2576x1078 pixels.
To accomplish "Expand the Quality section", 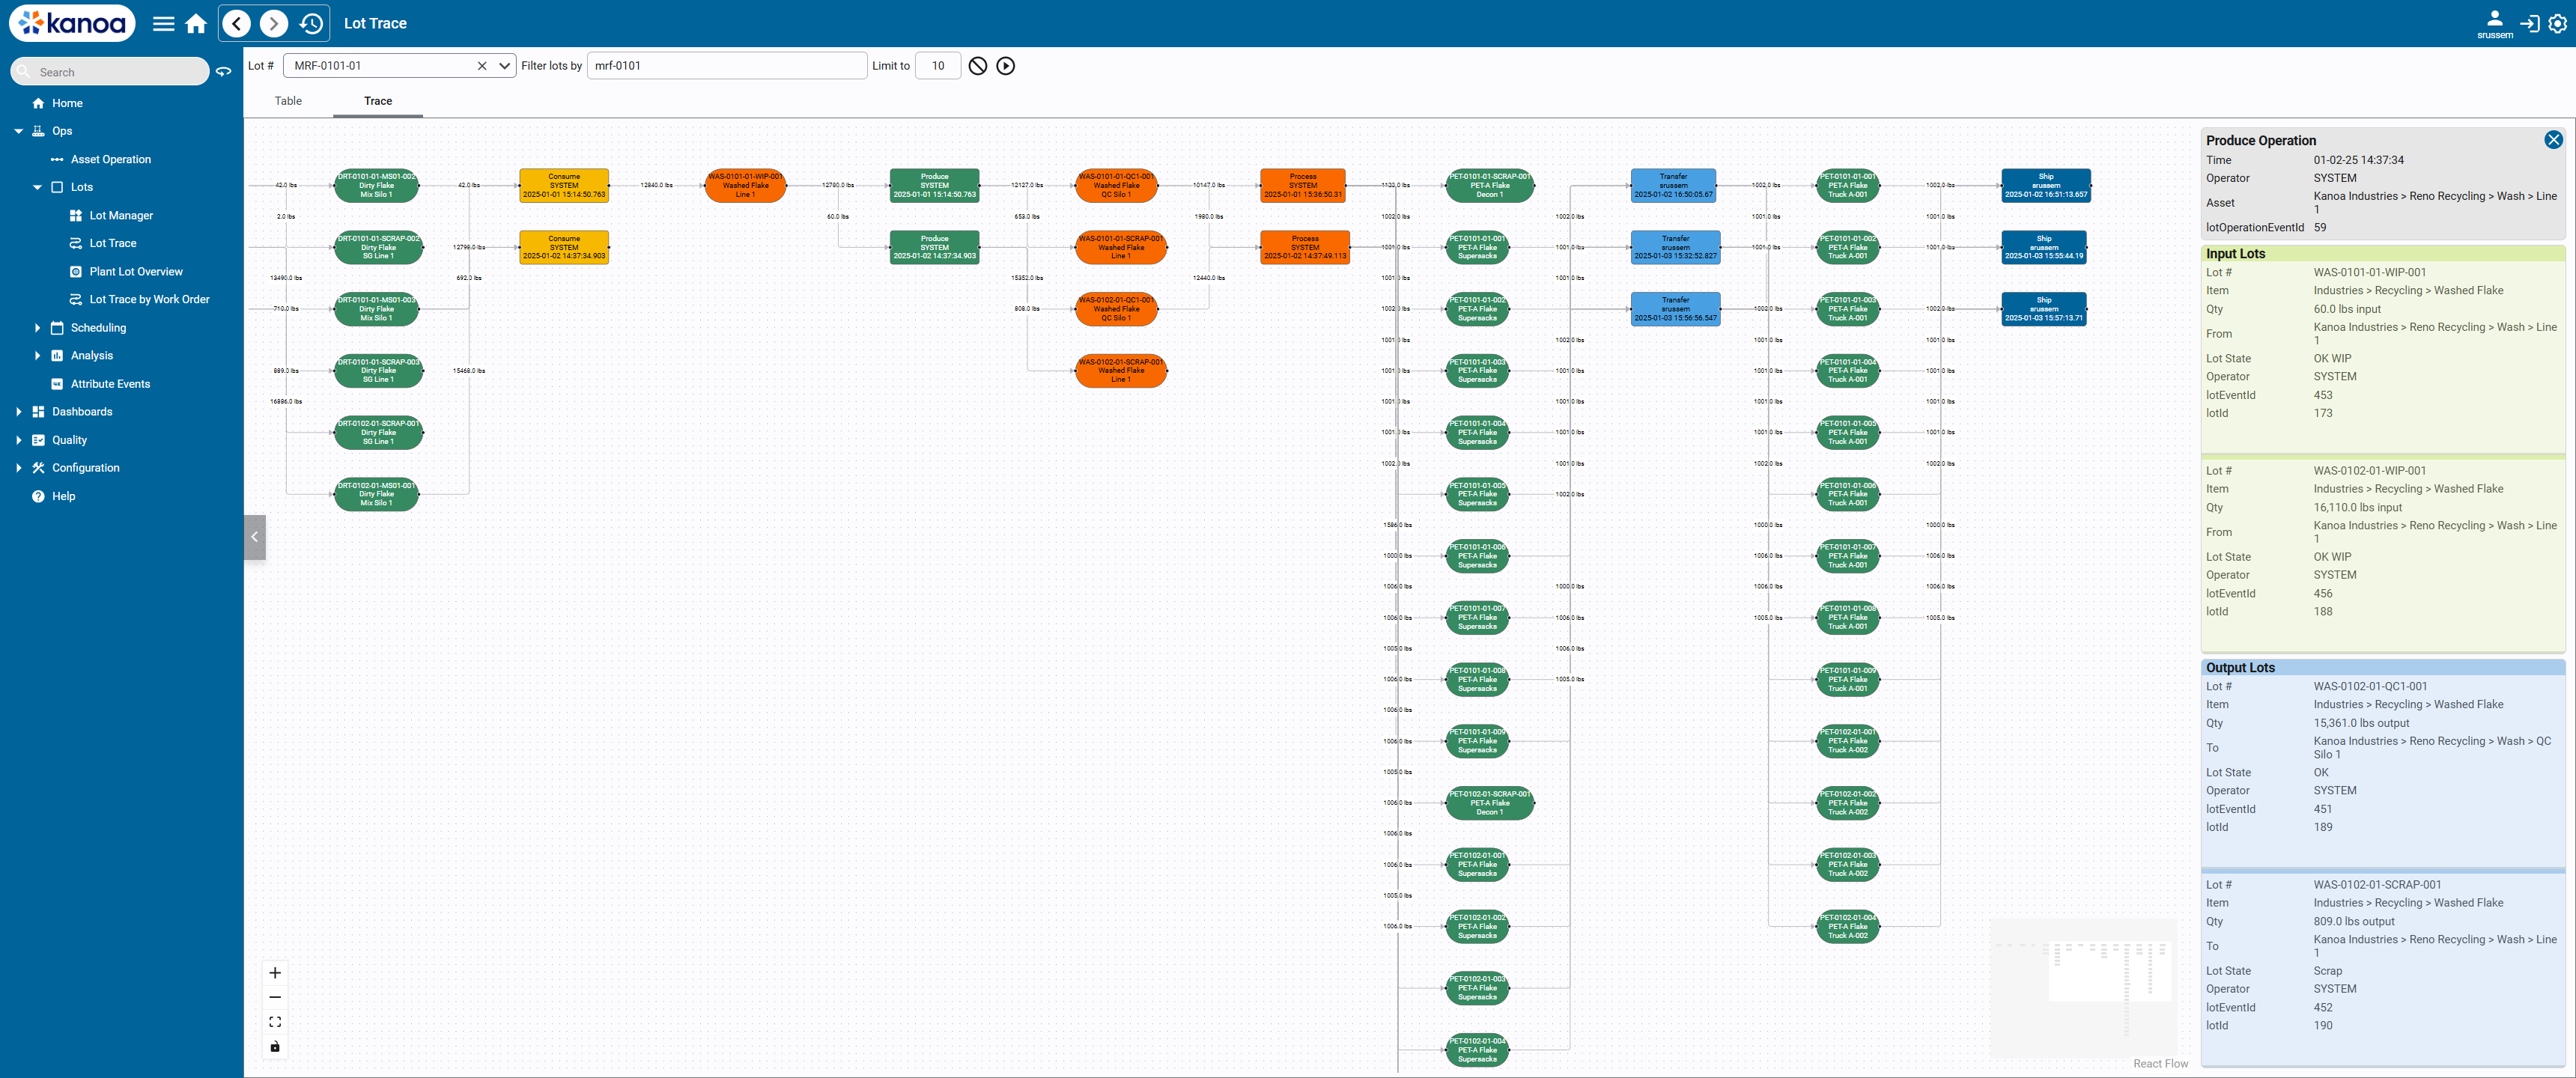I will click(x=18, y=440).
